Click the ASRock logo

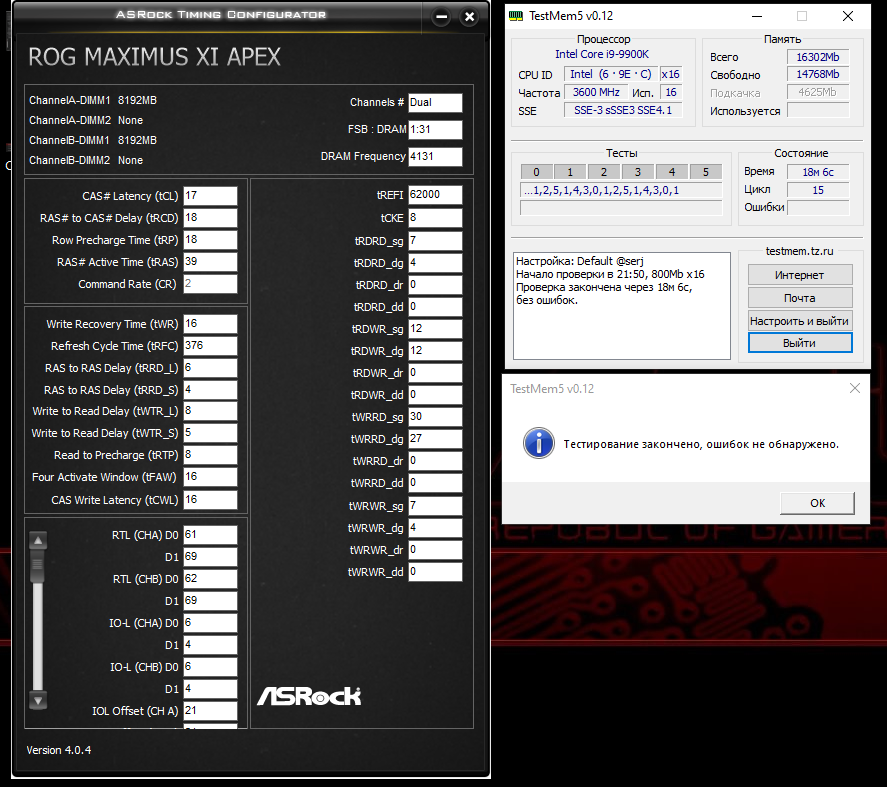(x=309, y=696)
